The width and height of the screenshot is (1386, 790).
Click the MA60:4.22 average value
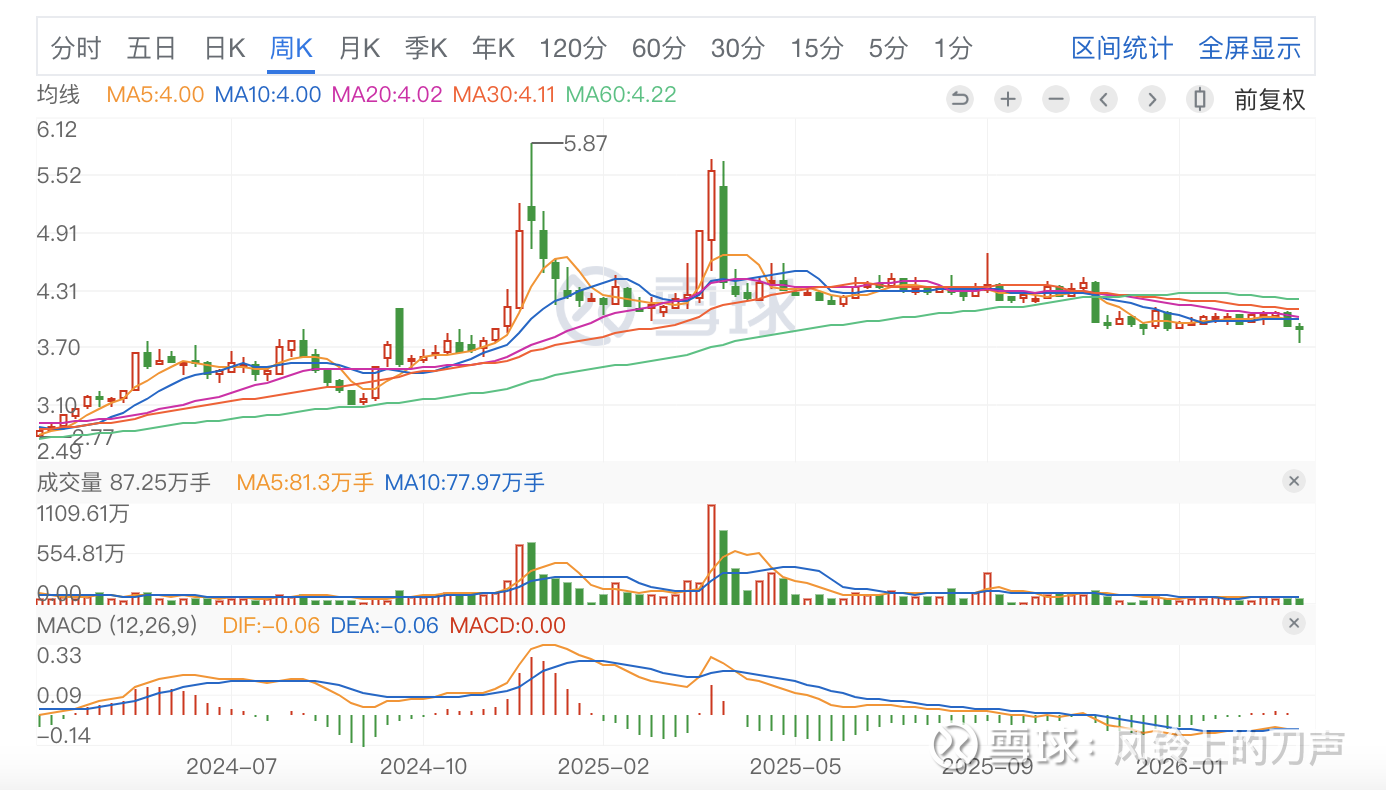(621, 95)
